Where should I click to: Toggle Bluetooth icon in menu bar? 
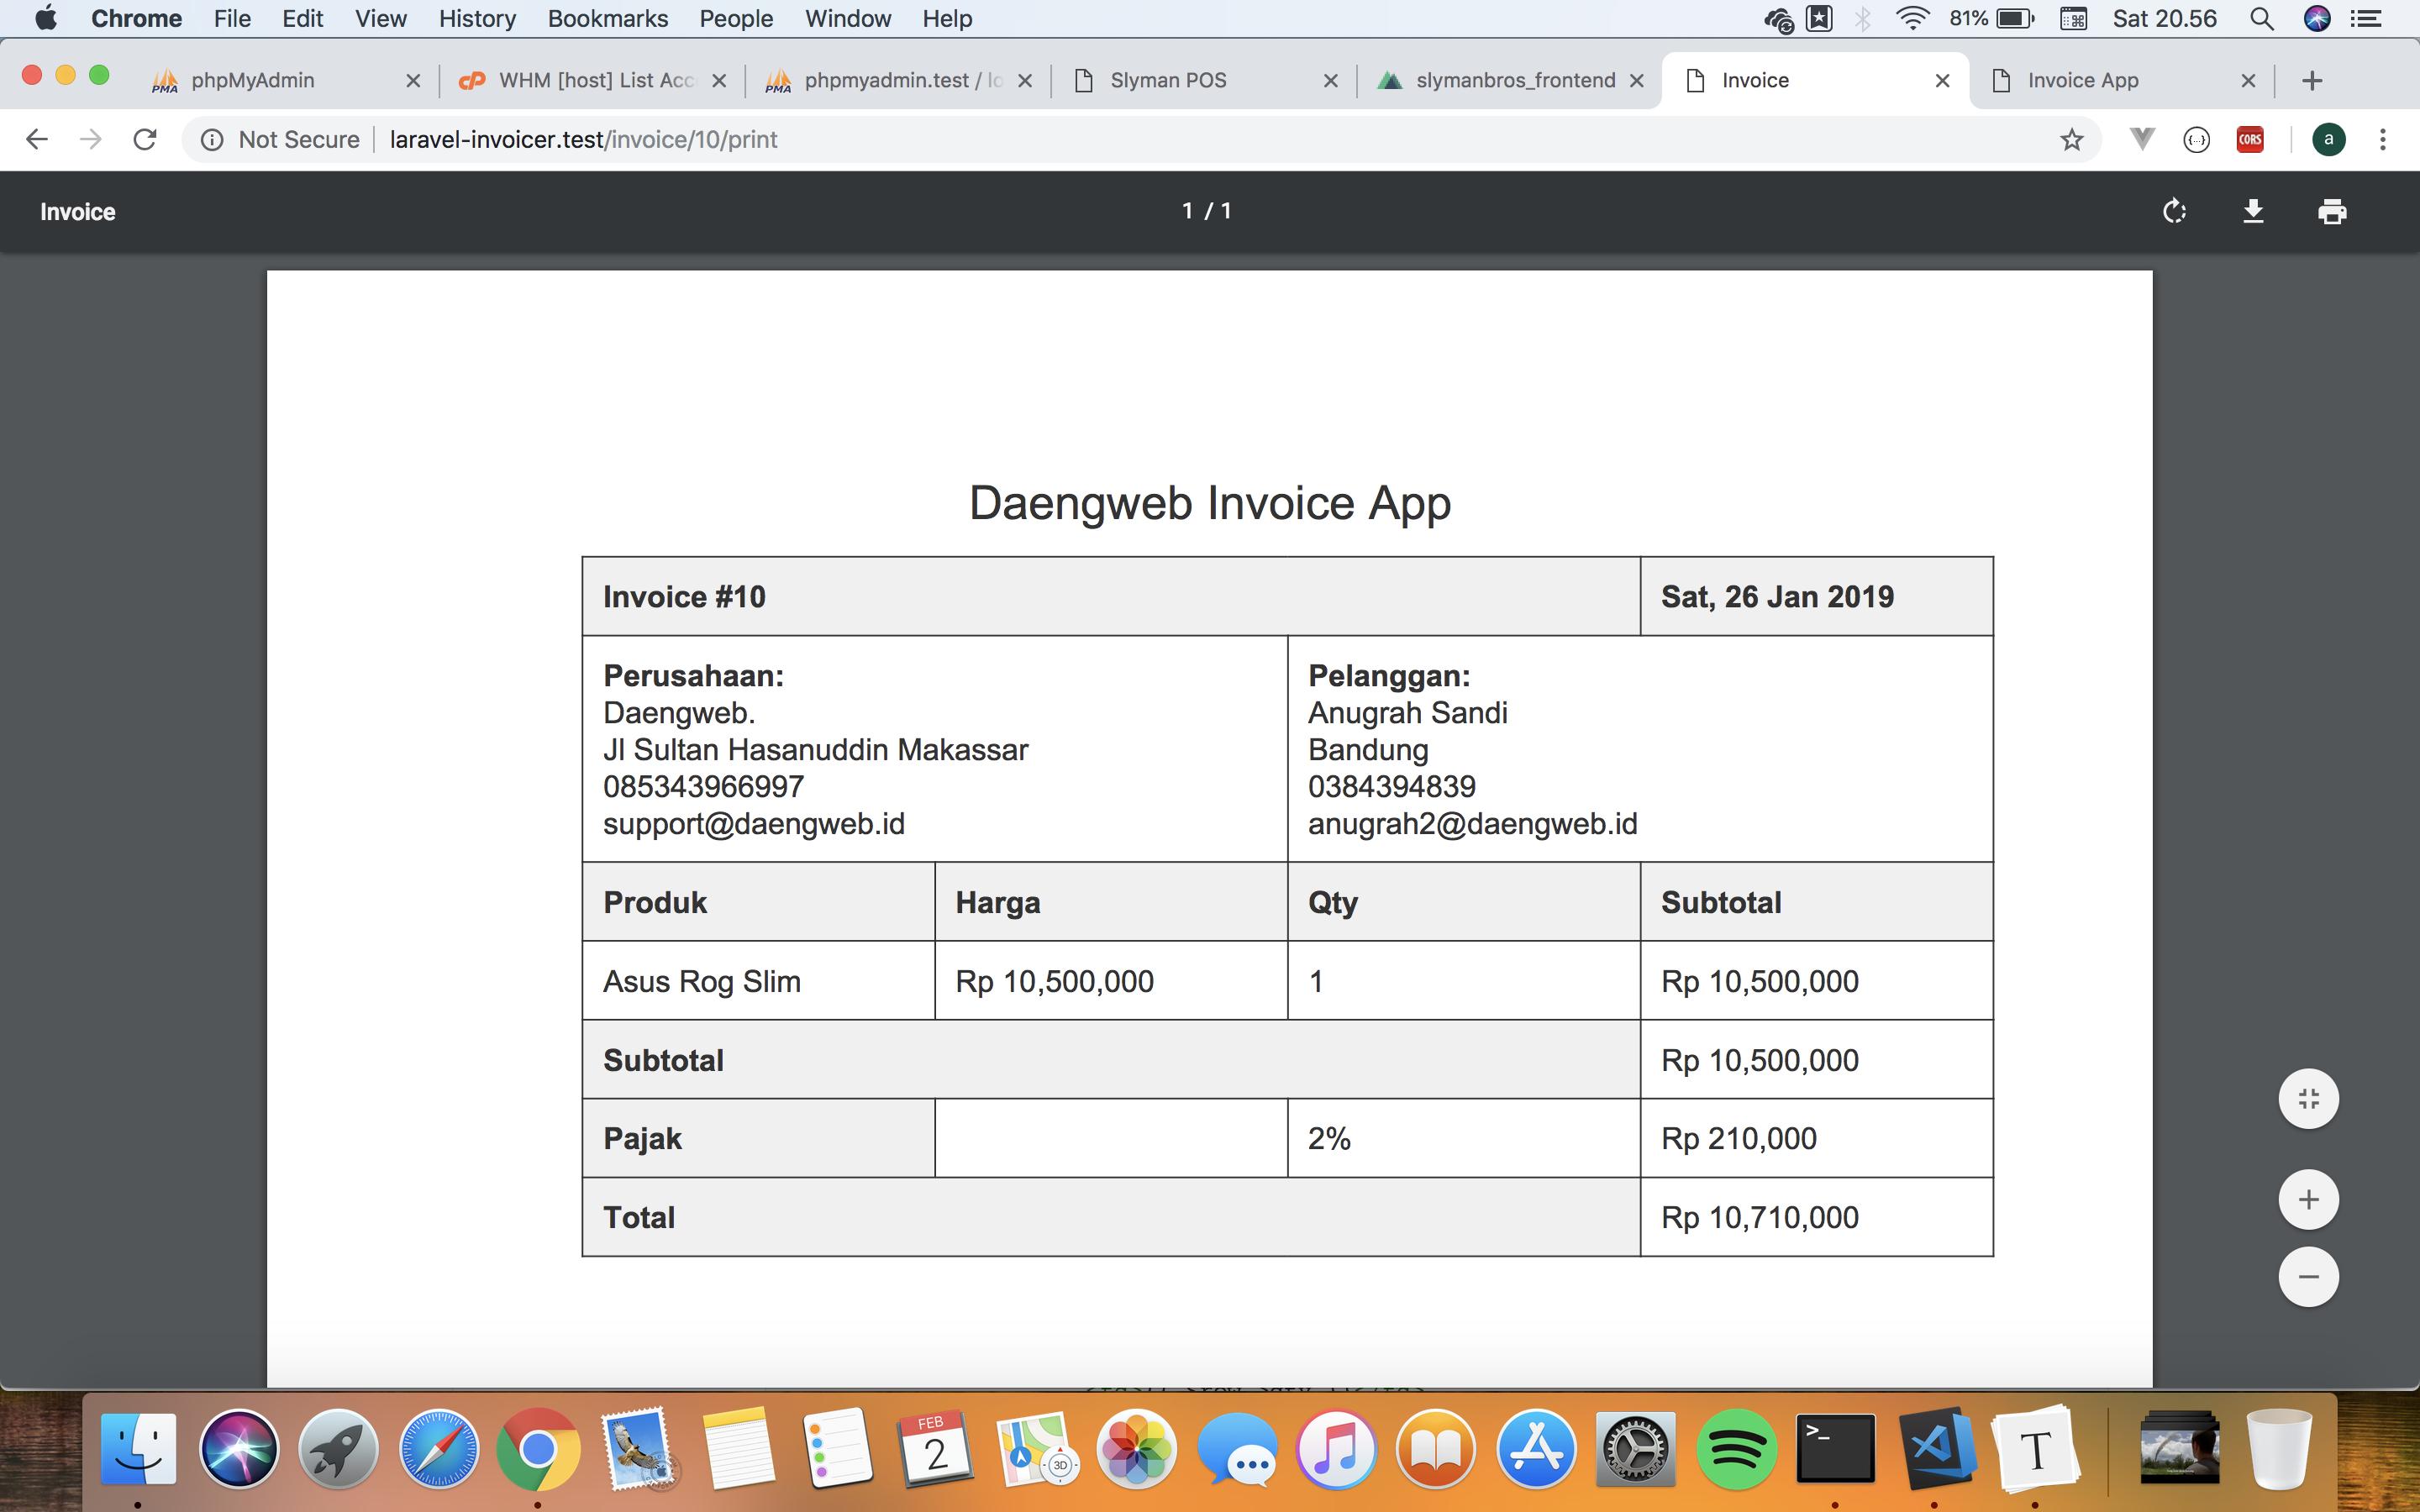(1859, 19)
